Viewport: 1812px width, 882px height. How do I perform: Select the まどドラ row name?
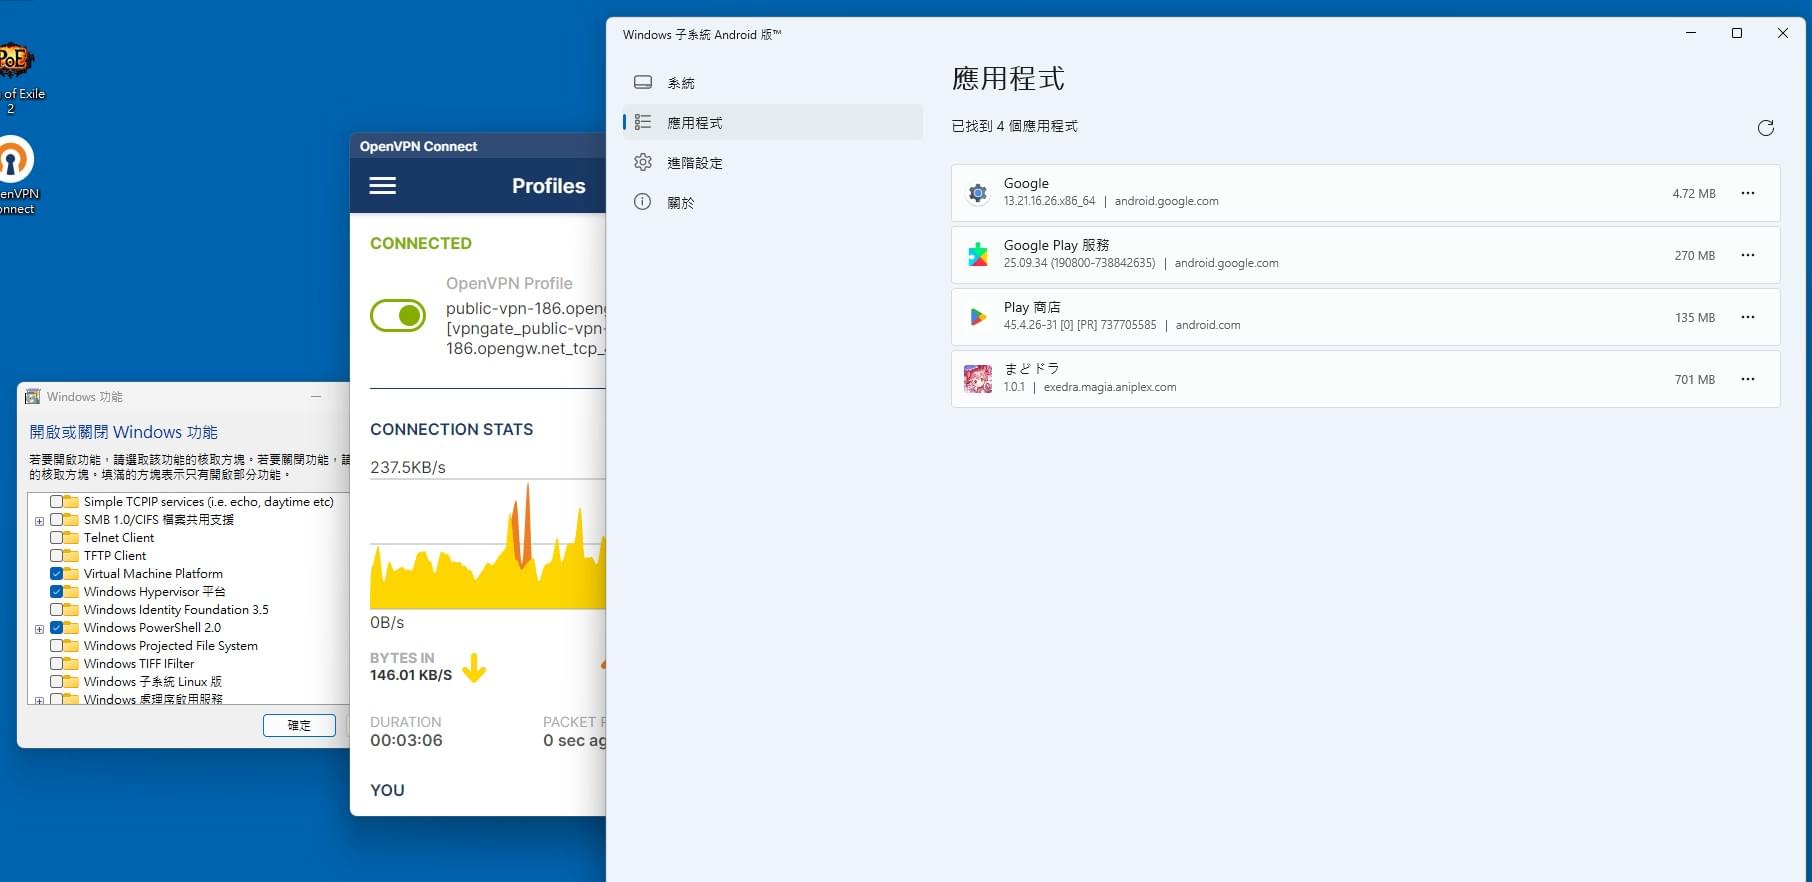coord(1031,369)
